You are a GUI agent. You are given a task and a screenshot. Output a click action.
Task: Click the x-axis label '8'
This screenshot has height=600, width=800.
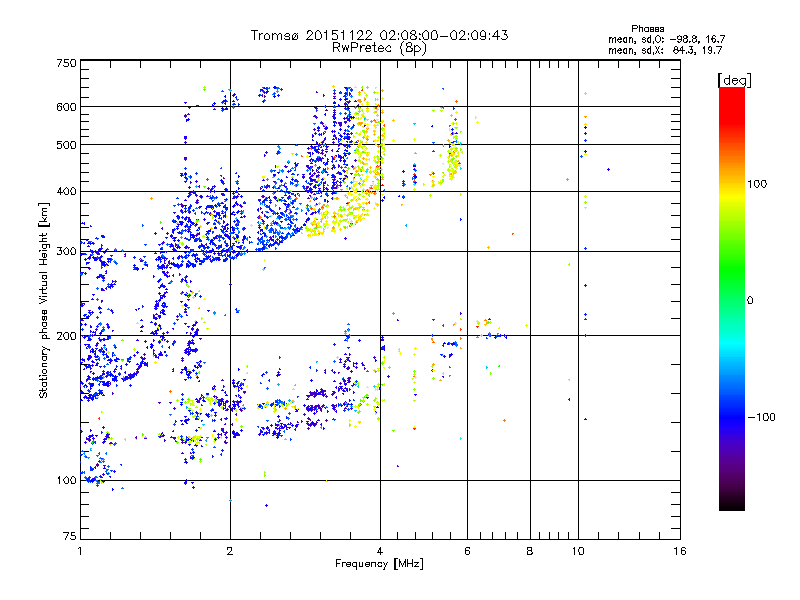pyautogui.click(x=530, y=551)
